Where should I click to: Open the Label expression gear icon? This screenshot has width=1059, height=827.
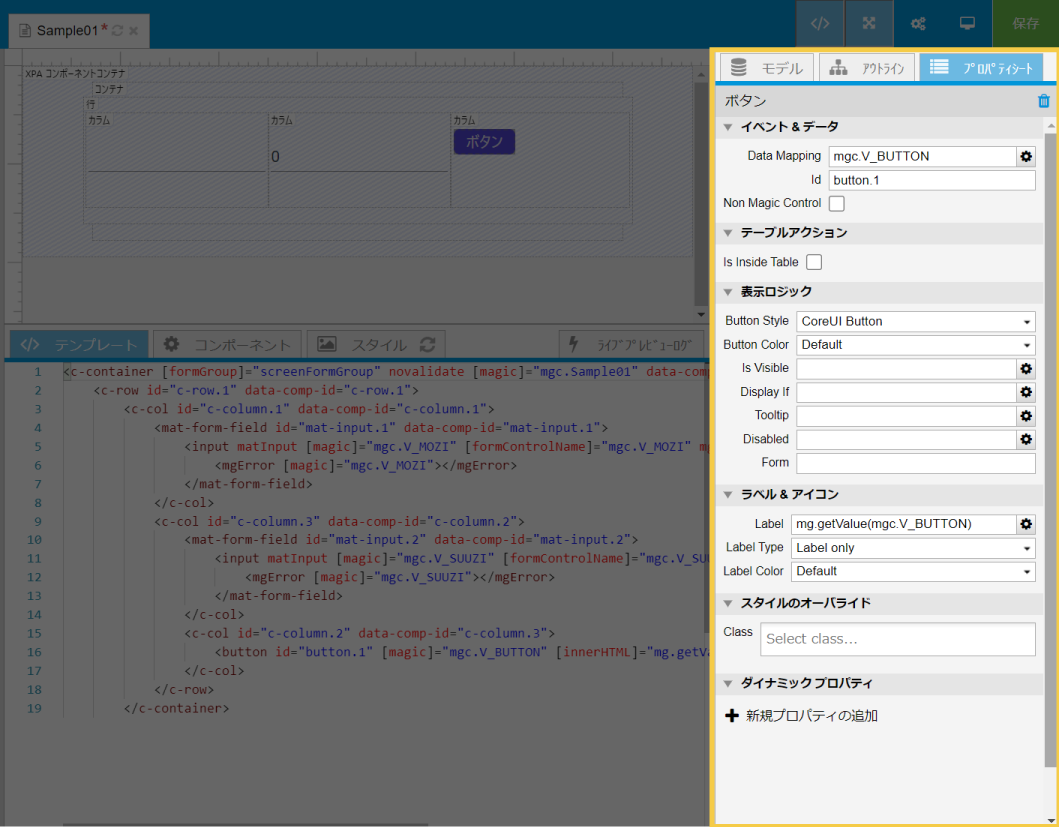pyautogui.click(x=1026, y=524)
